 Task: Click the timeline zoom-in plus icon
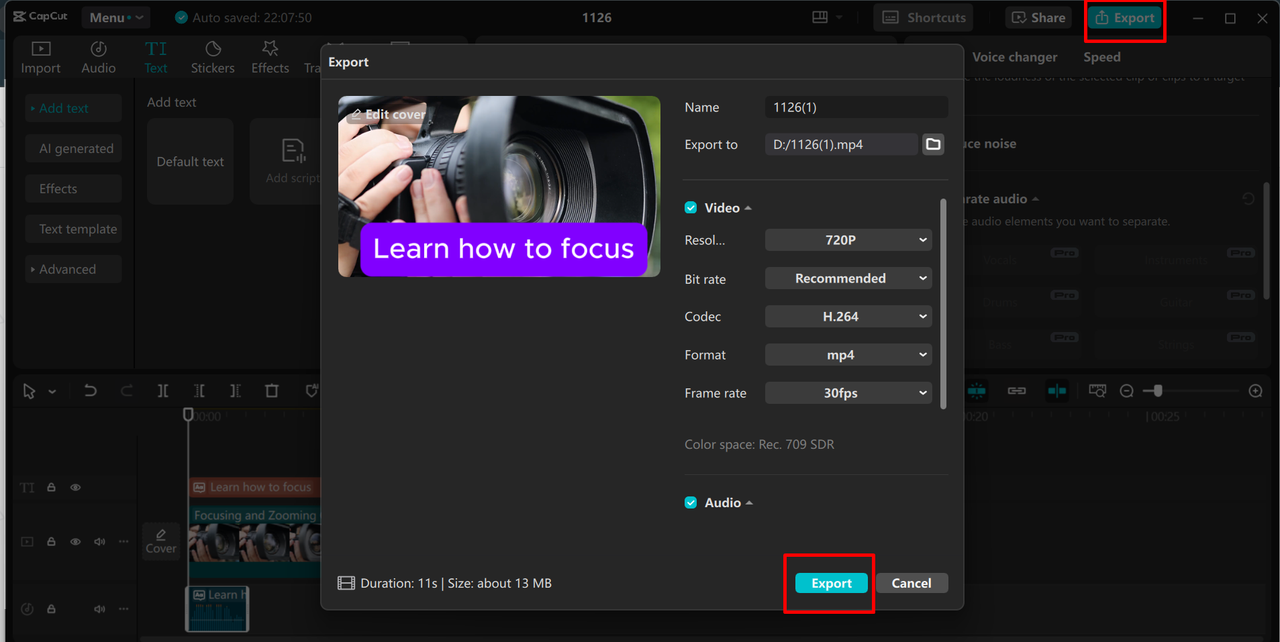pos(1256,391)
